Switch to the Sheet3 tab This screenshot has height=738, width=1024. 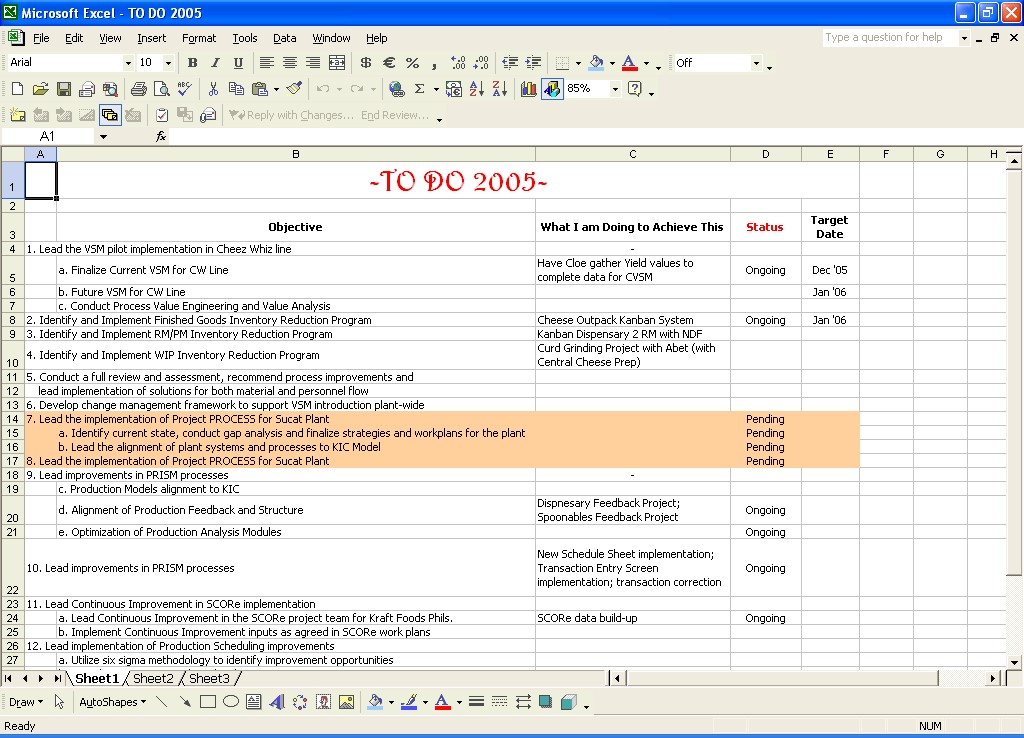(210, 679)
